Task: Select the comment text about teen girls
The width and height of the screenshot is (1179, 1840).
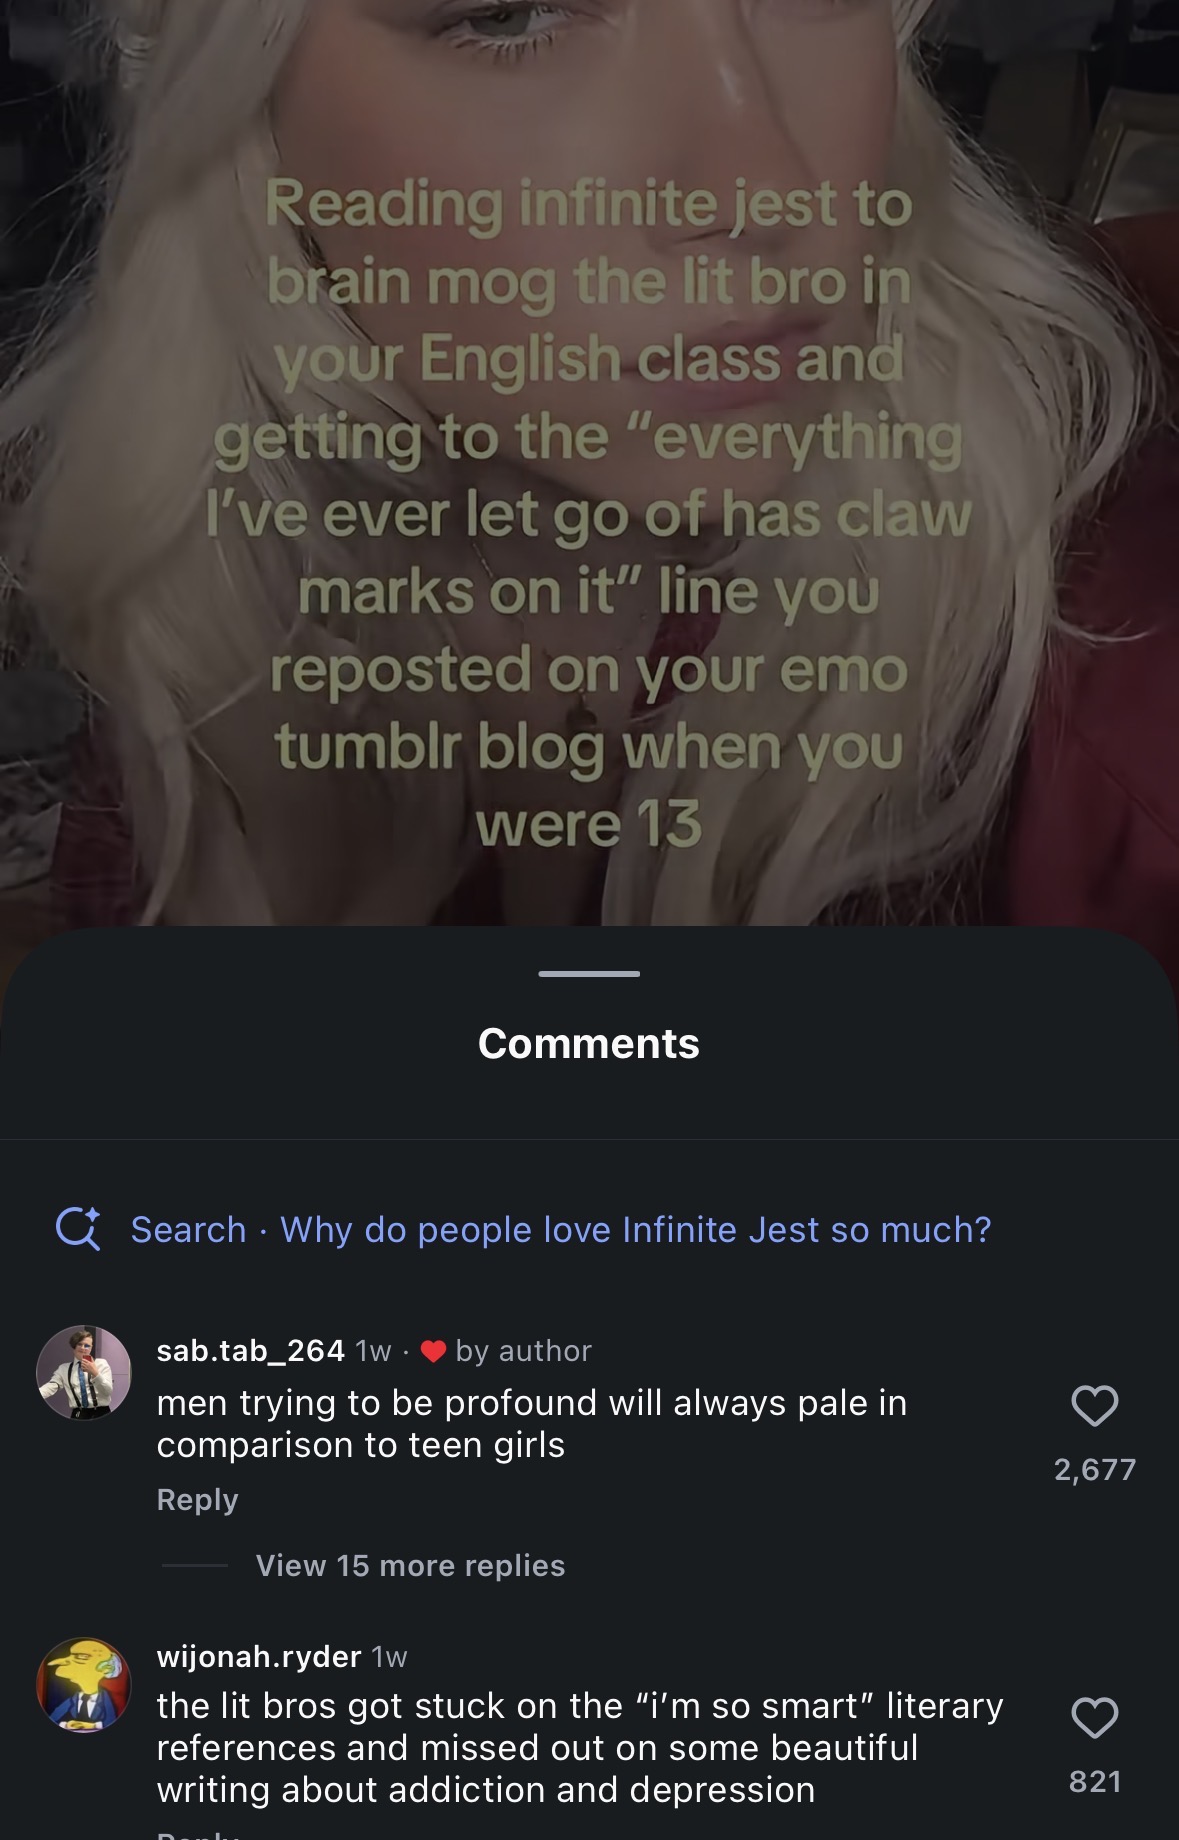Action: [532, 1423]
